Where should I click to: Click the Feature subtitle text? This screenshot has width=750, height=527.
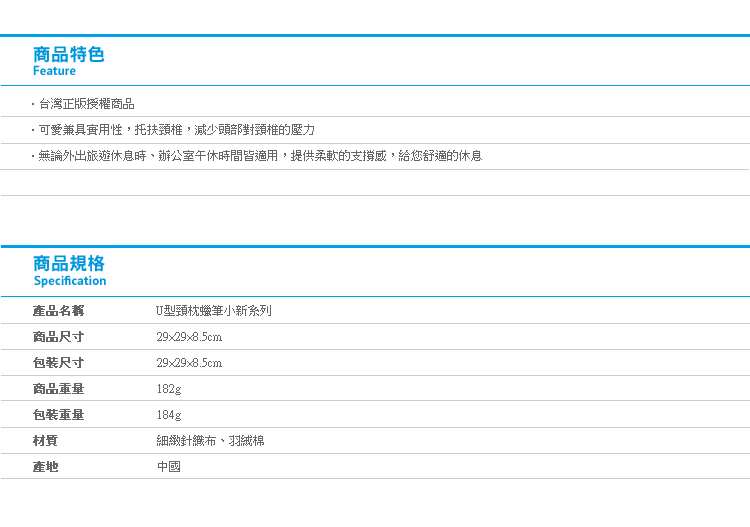point(54,71)
